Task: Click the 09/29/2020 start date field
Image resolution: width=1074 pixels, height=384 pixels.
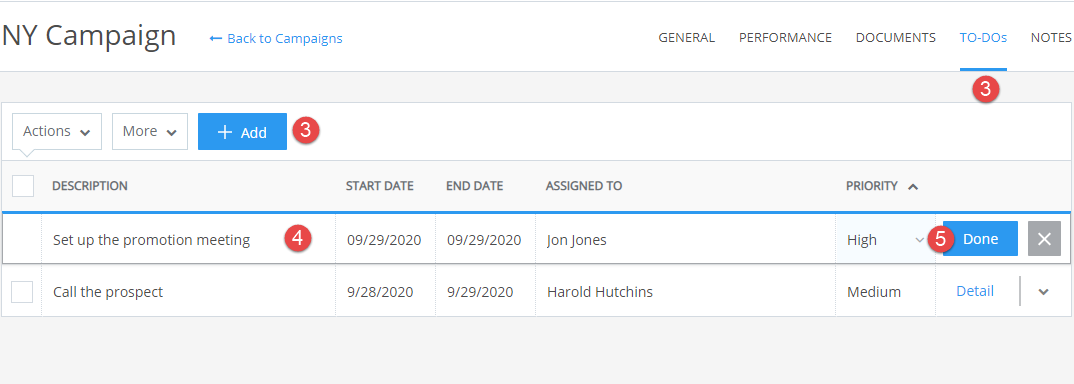Action: click(x=384, y=240)
